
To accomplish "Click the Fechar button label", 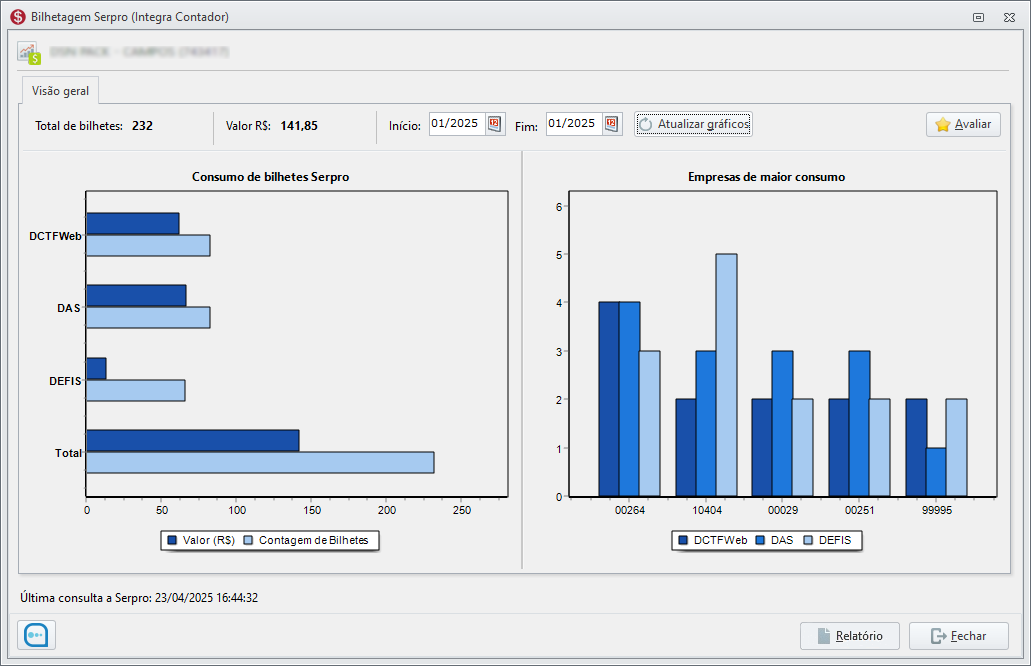I will tap(969, 636).
